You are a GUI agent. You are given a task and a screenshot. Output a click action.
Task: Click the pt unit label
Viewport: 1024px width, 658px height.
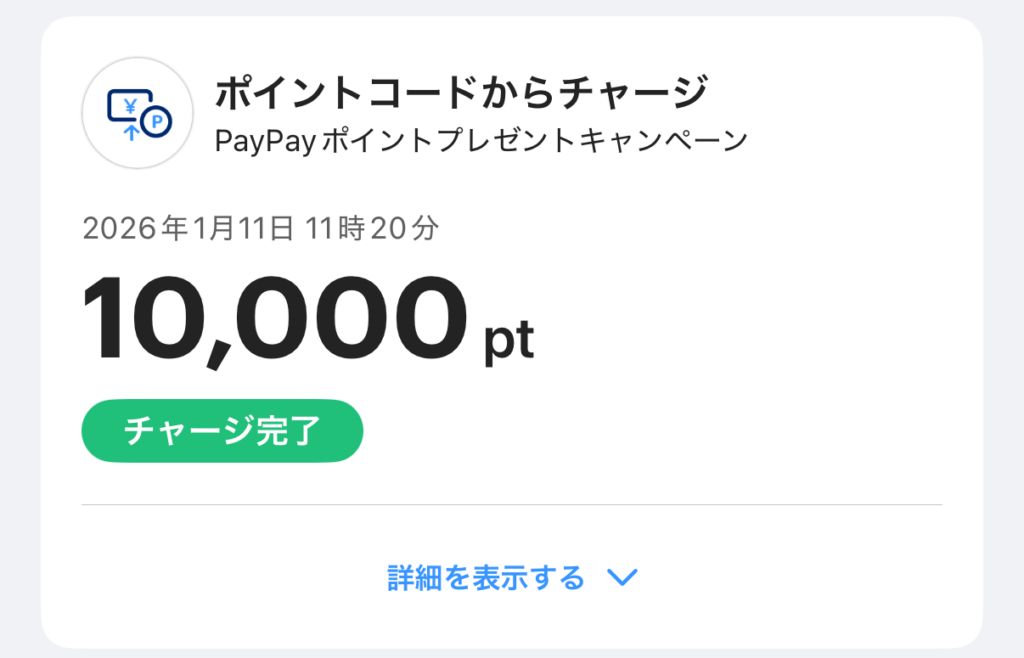pos(509,341)
